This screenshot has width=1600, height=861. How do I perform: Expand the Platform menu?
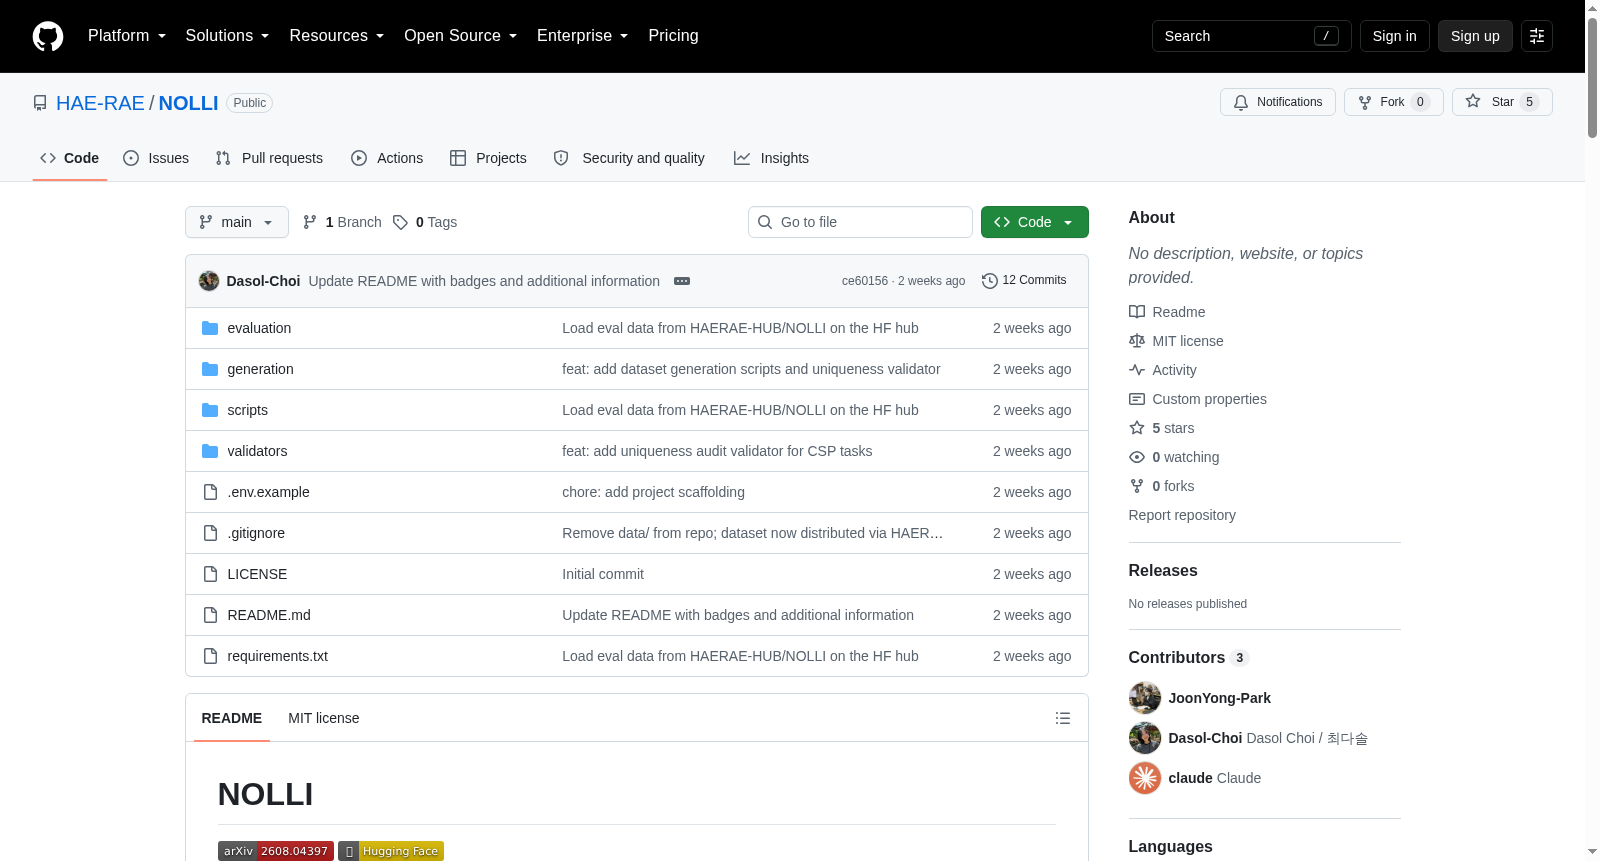pyautogui.click(x=127, y=36)
